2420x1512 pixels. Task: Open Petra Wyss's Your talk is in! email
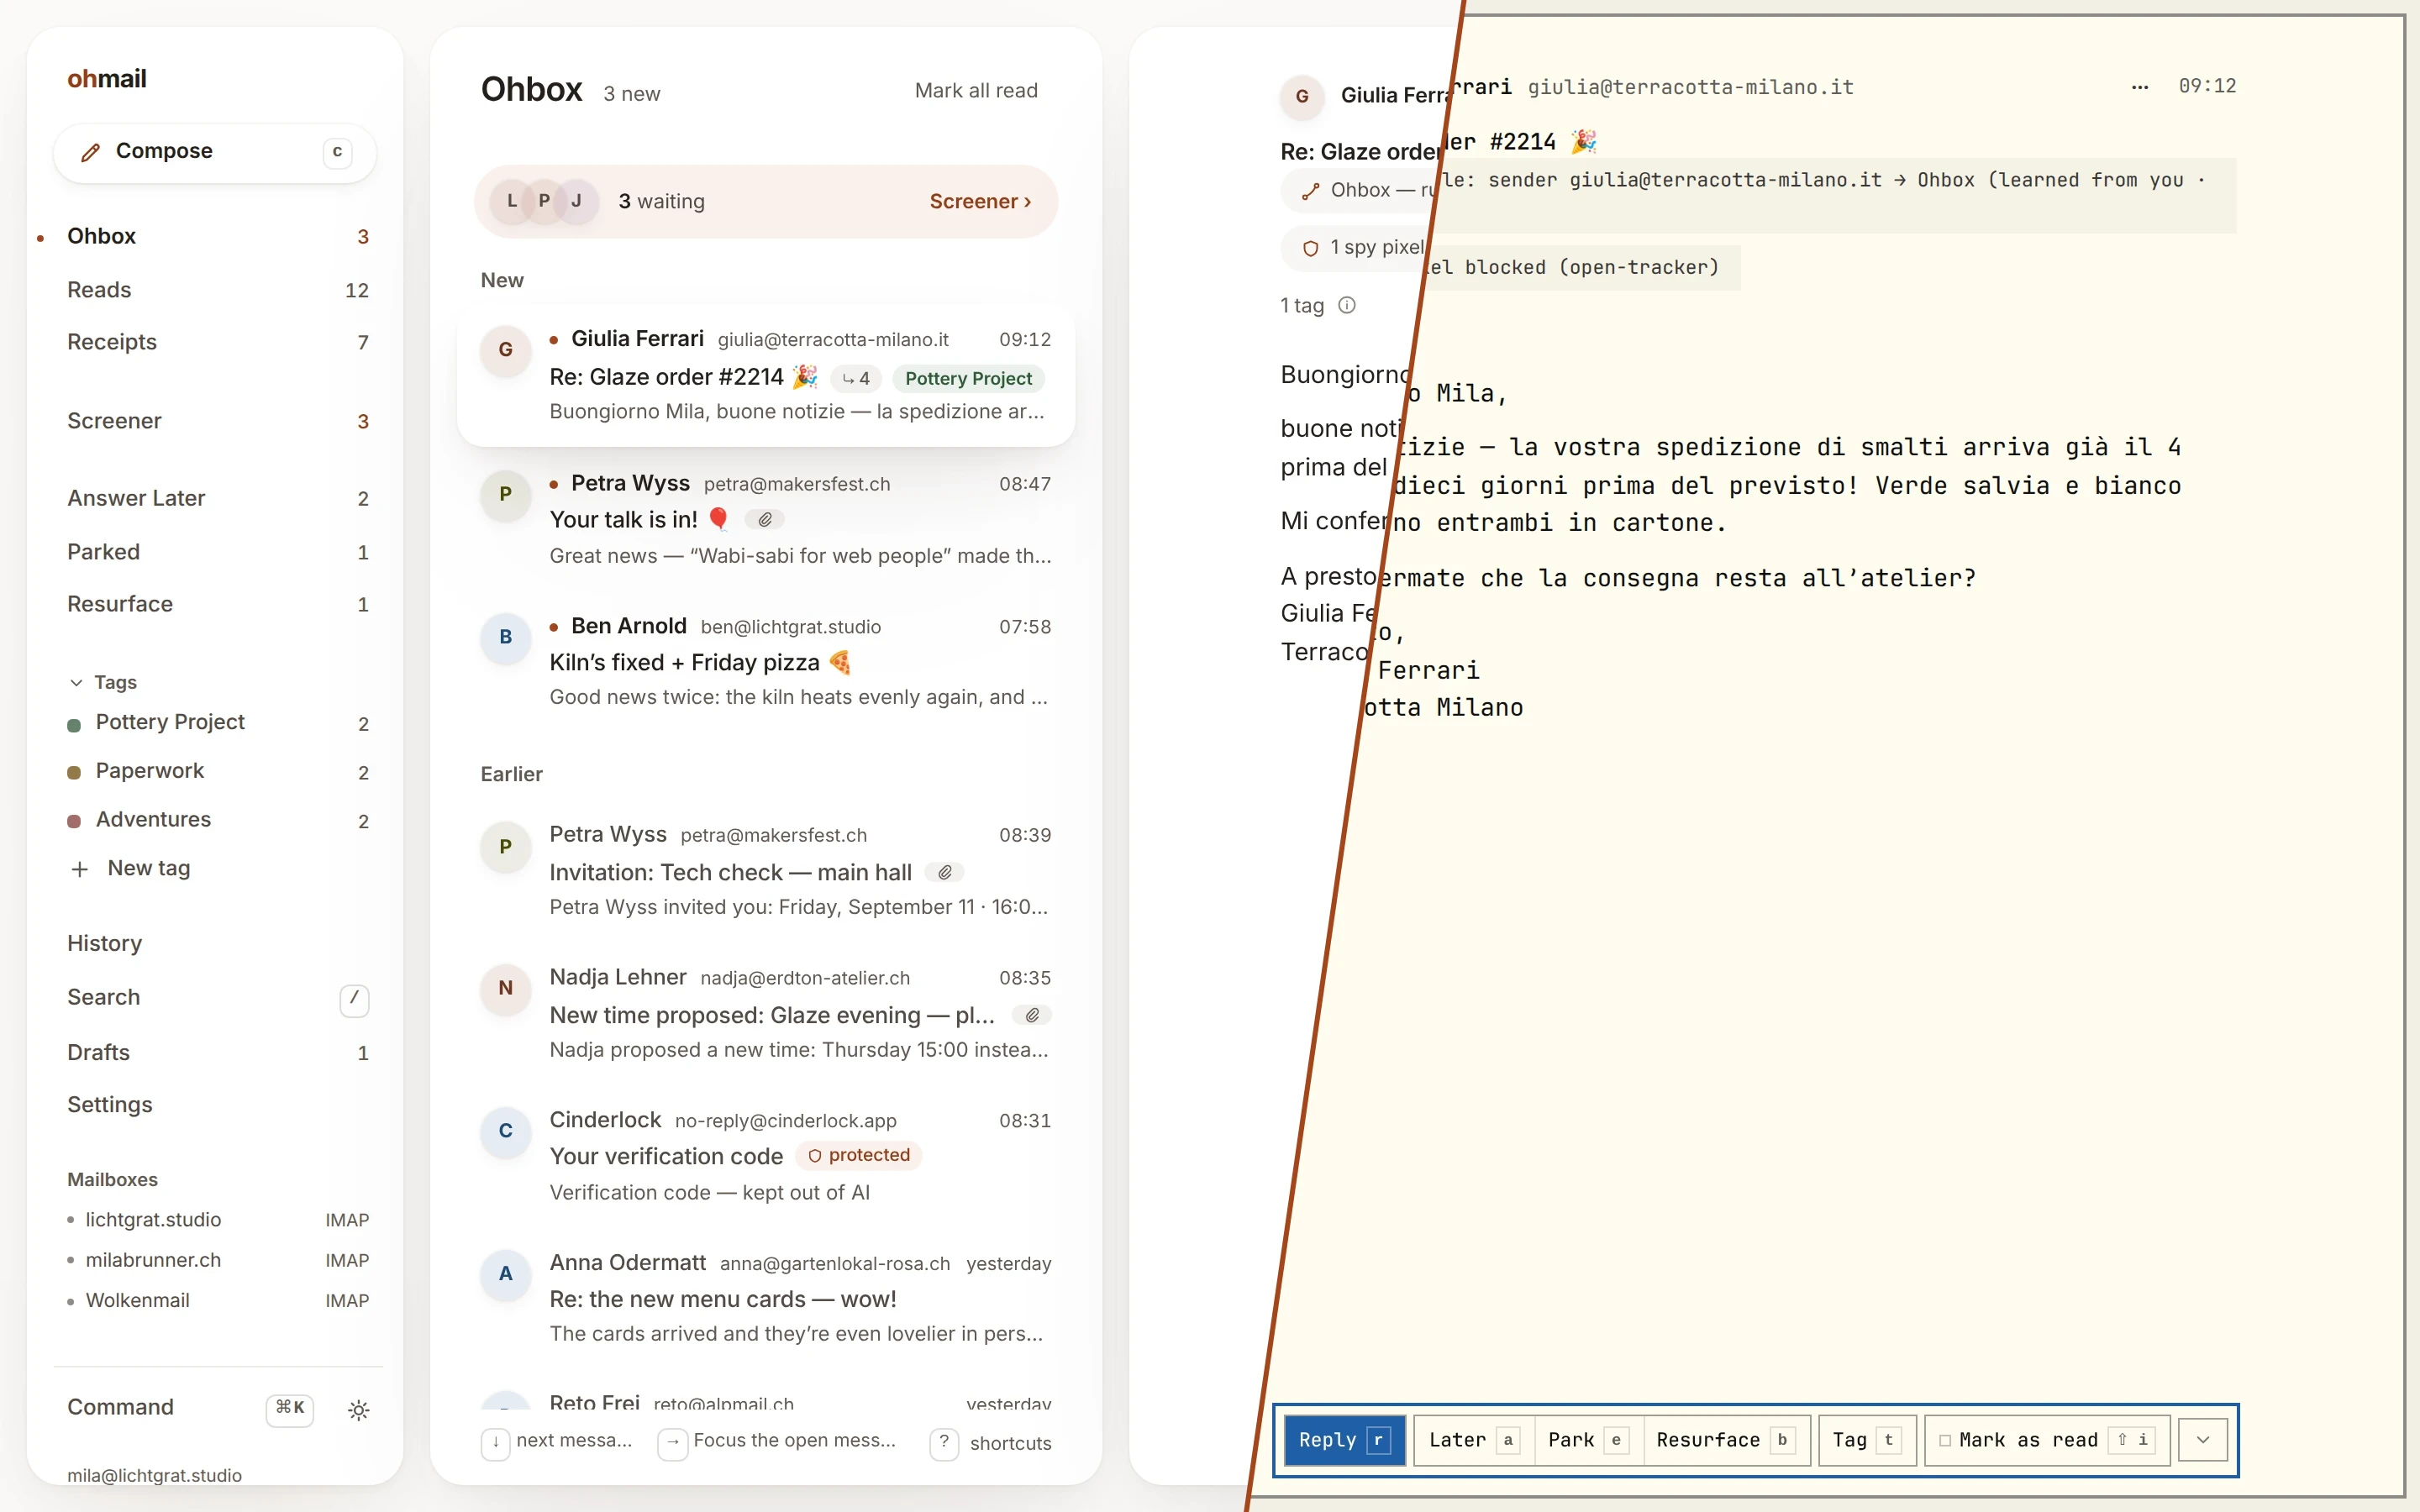766,519
